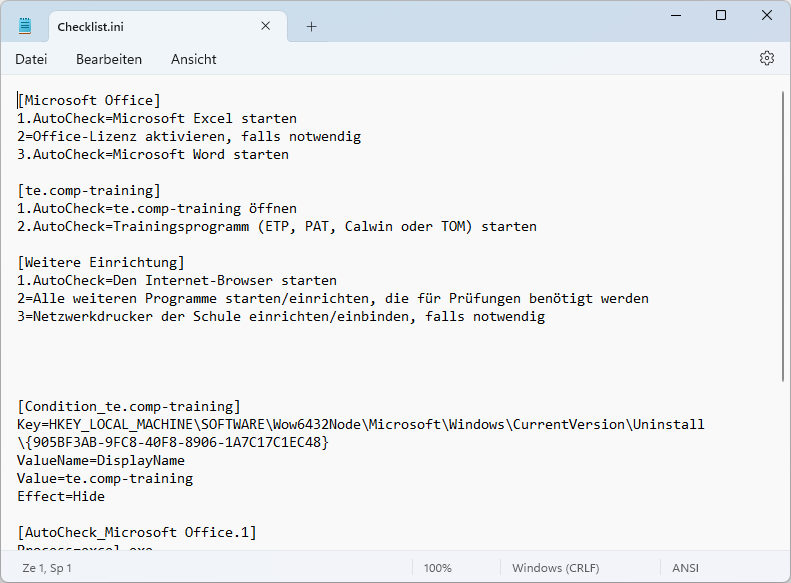Screen dimensions: 791x583
Task: Maximize the Notepad window
Action: (721, 16)
